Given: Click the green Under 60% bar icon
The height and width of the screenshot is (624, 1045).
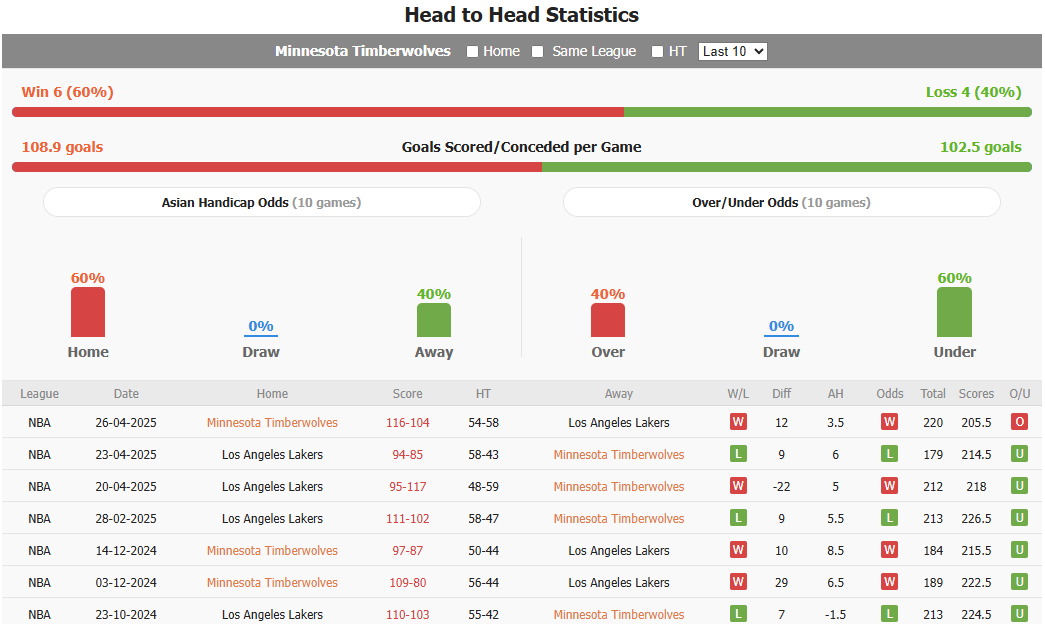Looking at the screenshot, I should 954,311.
